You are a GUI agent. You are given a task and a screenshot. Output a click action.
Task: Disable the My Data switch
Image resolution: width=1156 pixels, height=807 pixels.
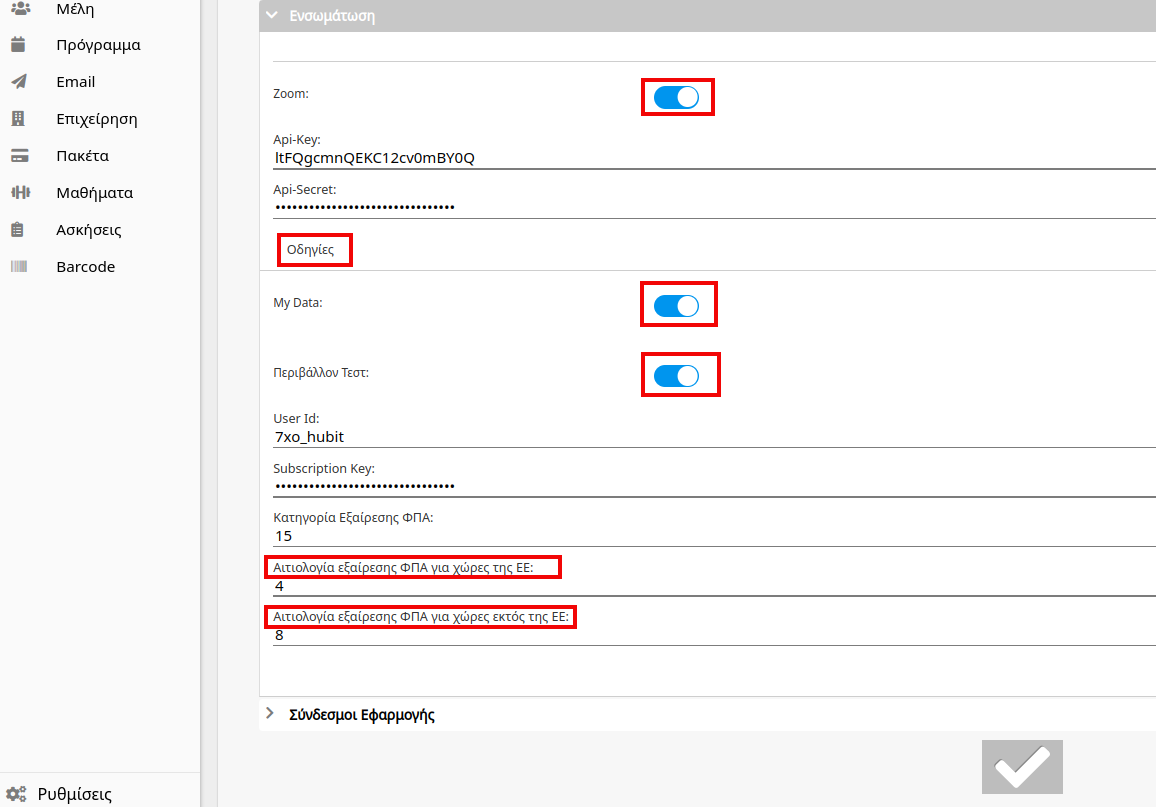[x=676, y=306]
